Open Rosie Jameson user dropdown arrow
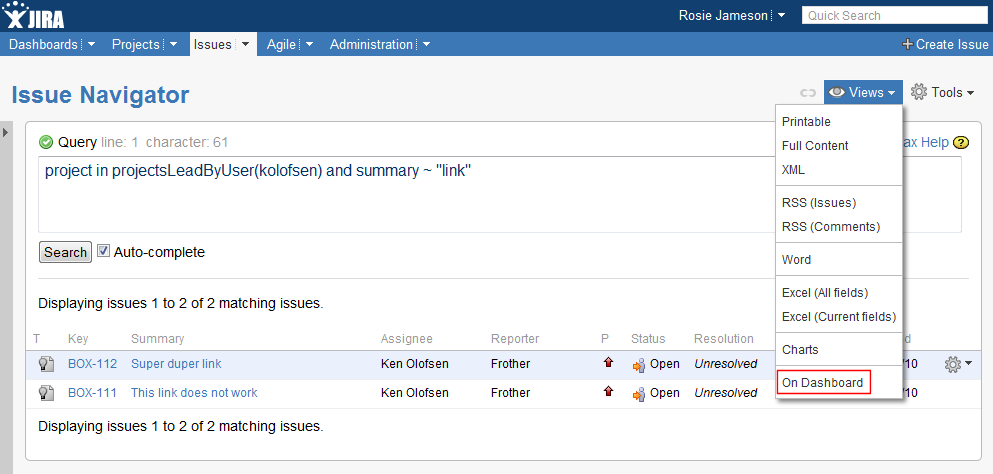The height and width of the screenshot is (474, 993). [781, 15]
